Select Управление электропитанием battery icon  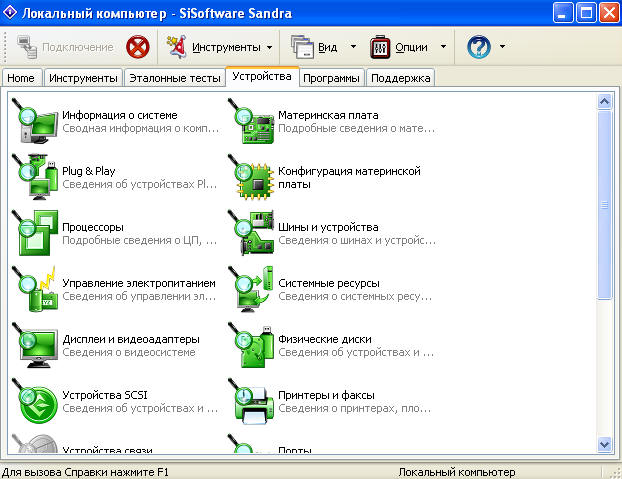(x=35, y=289)
